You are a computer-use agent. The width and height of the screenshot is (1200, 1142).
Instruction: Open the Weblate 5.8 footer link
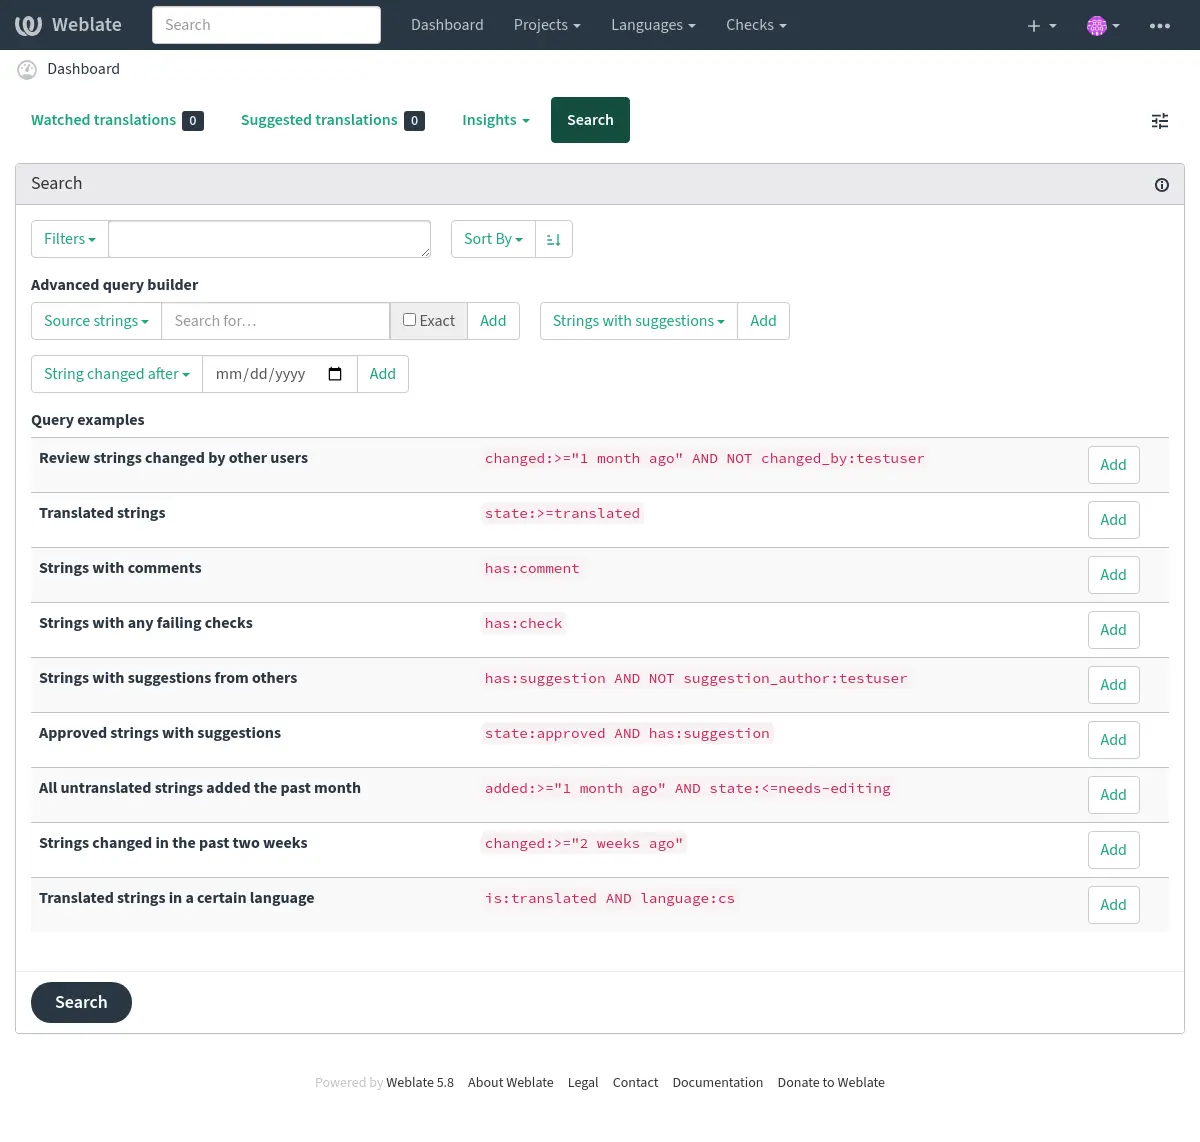[420, 1083]
